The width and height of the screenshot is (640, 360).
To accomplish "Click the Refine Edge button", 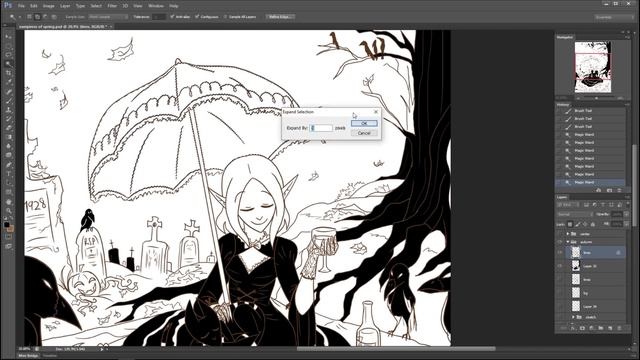I will click(280, 17).
